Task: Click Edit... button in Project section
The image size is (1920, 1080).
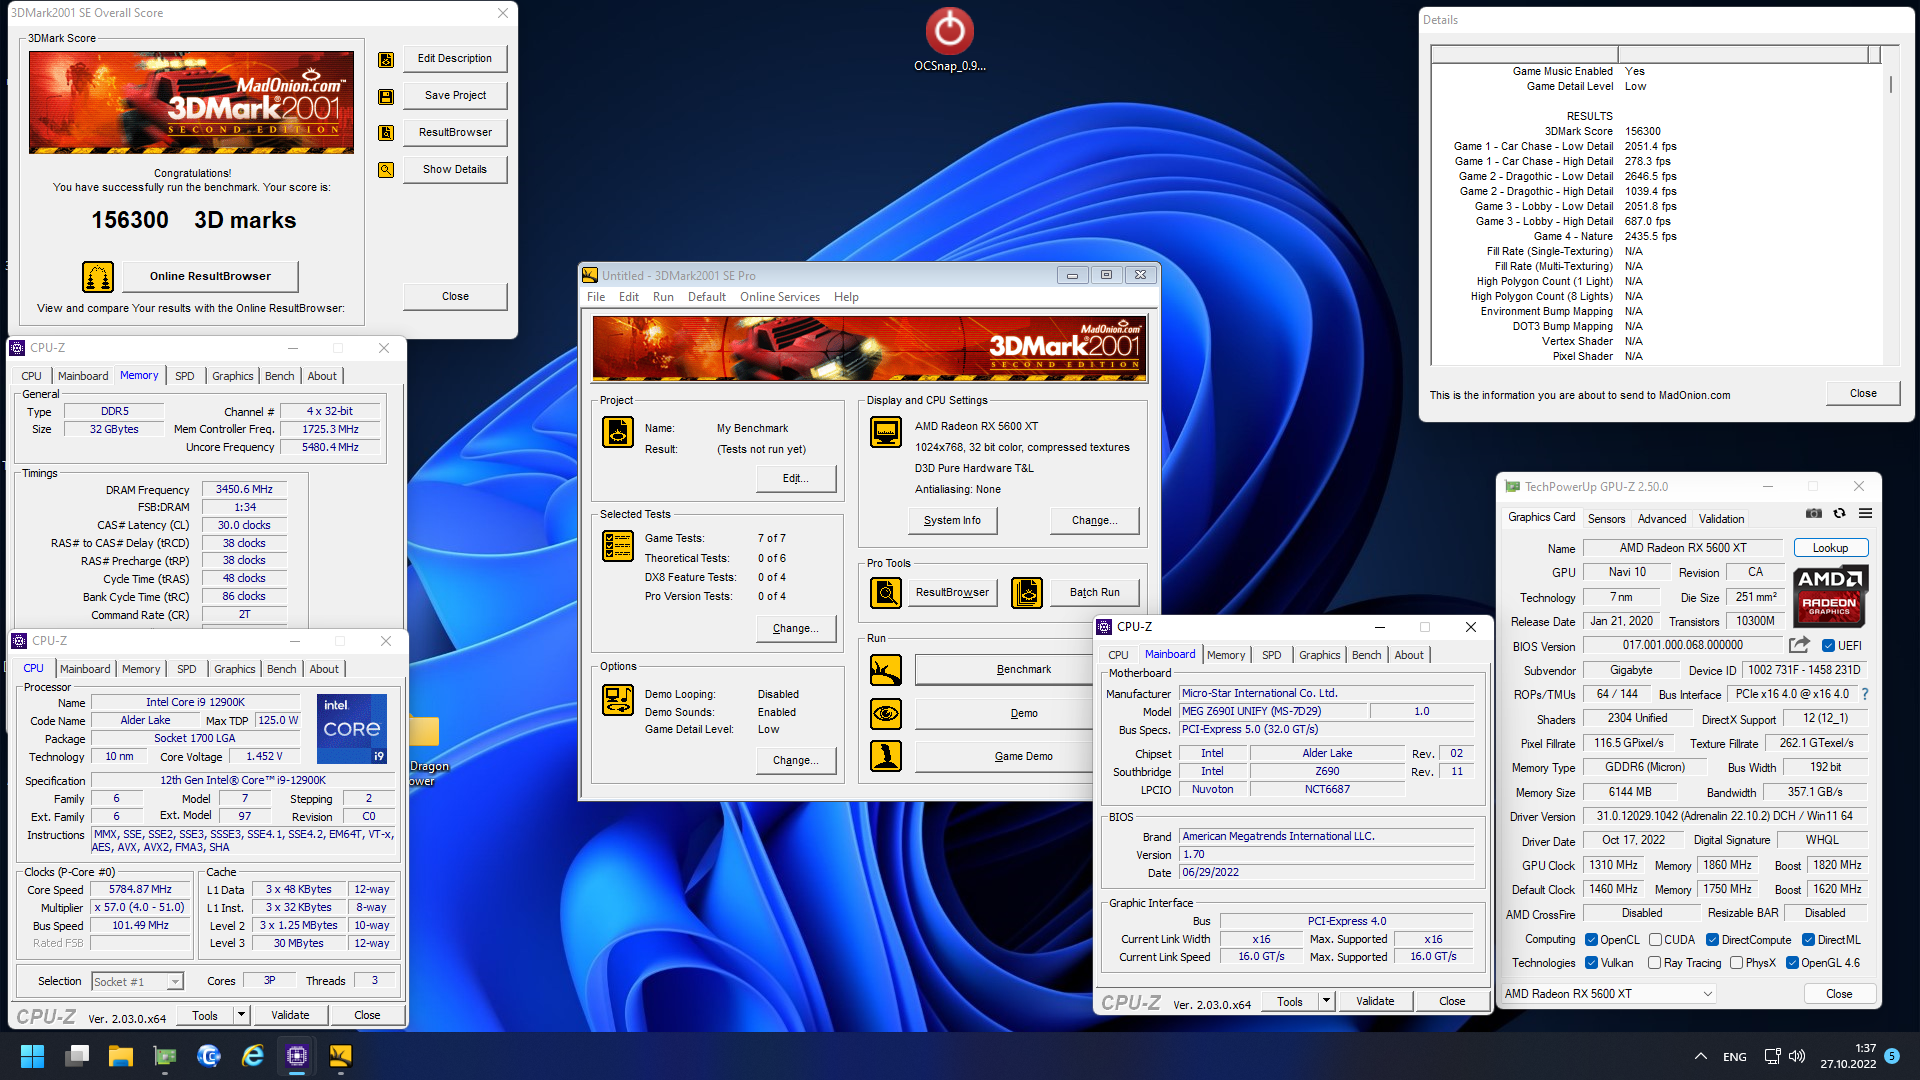Action: pyautogui.click(x=795, y=478)
